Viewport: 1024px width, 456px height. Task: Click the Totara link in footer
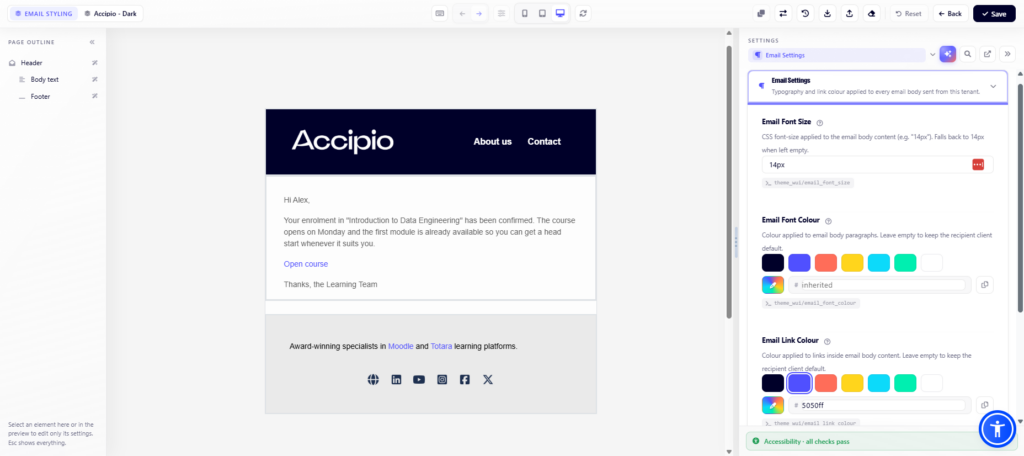441,346
